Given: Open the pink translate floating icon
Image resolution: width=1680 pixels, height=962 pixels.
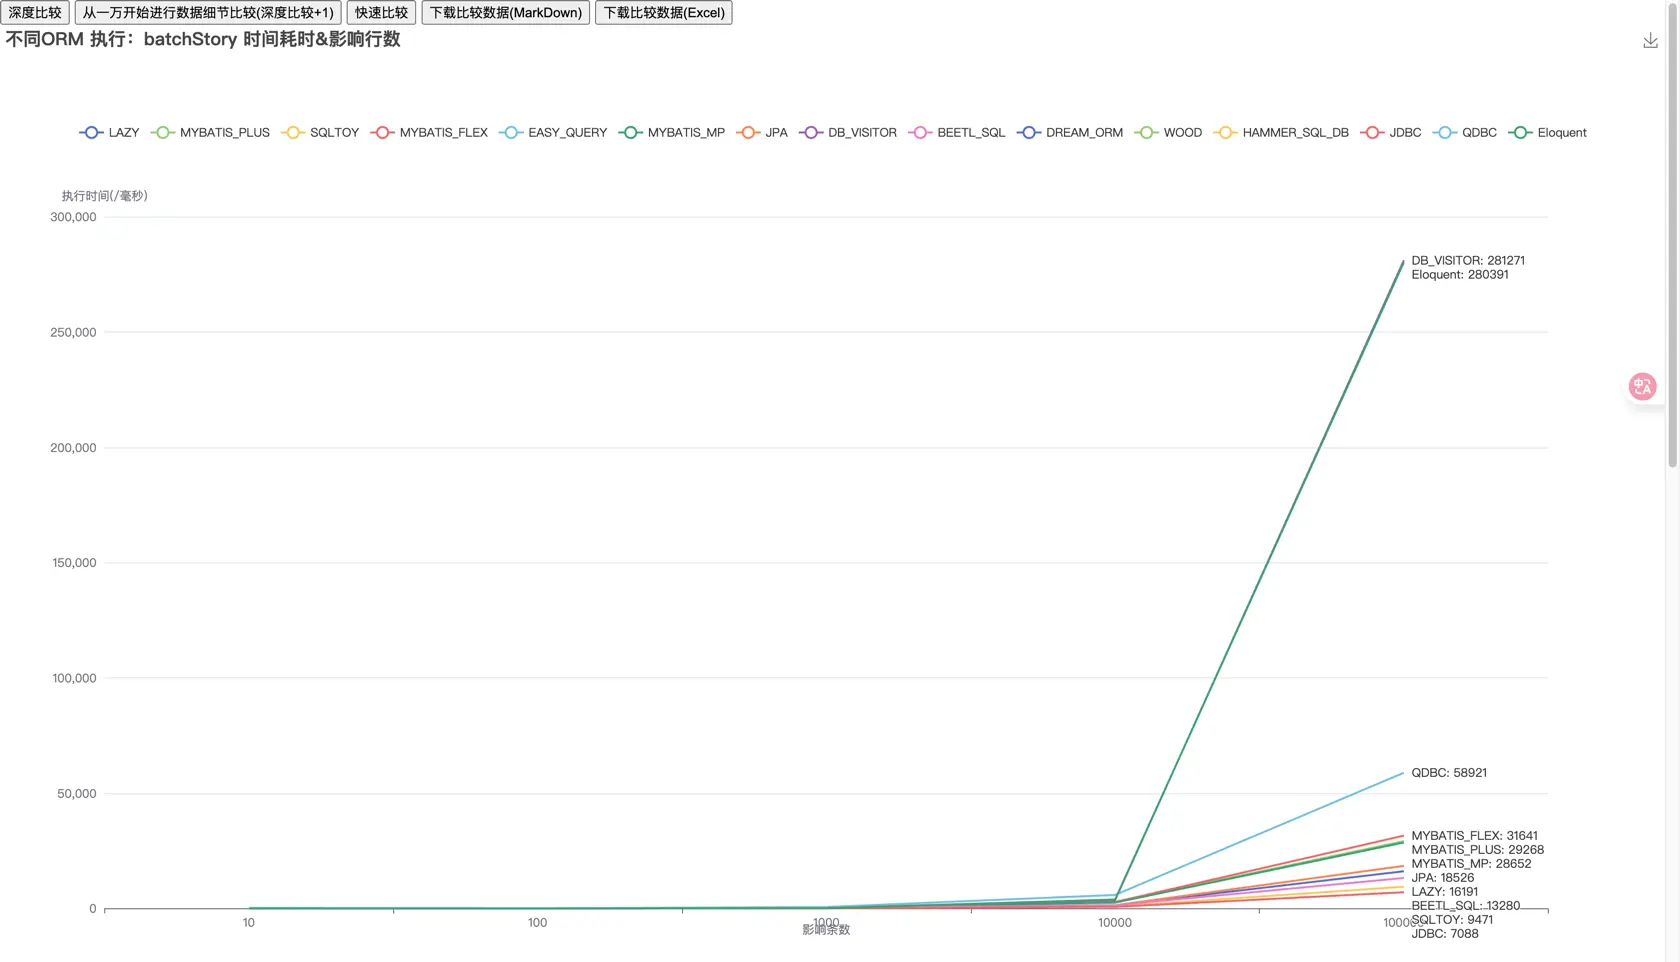Looking at the screenshot, I should 1642,387.
